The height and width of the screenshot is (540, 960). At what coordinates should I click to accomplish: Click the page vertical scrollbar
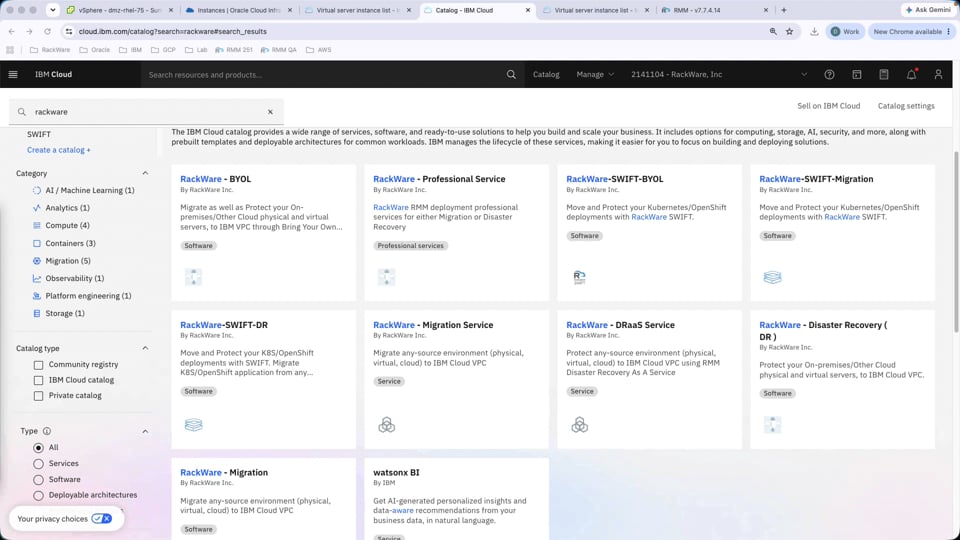[x=956, y=242]
